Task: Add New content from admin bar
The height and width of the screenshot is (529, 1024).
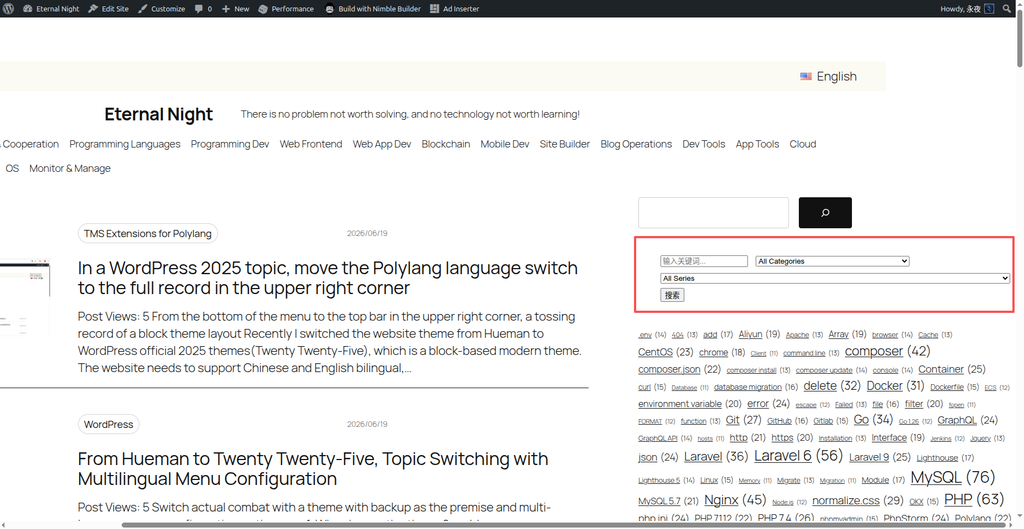Action: [235, 8]
